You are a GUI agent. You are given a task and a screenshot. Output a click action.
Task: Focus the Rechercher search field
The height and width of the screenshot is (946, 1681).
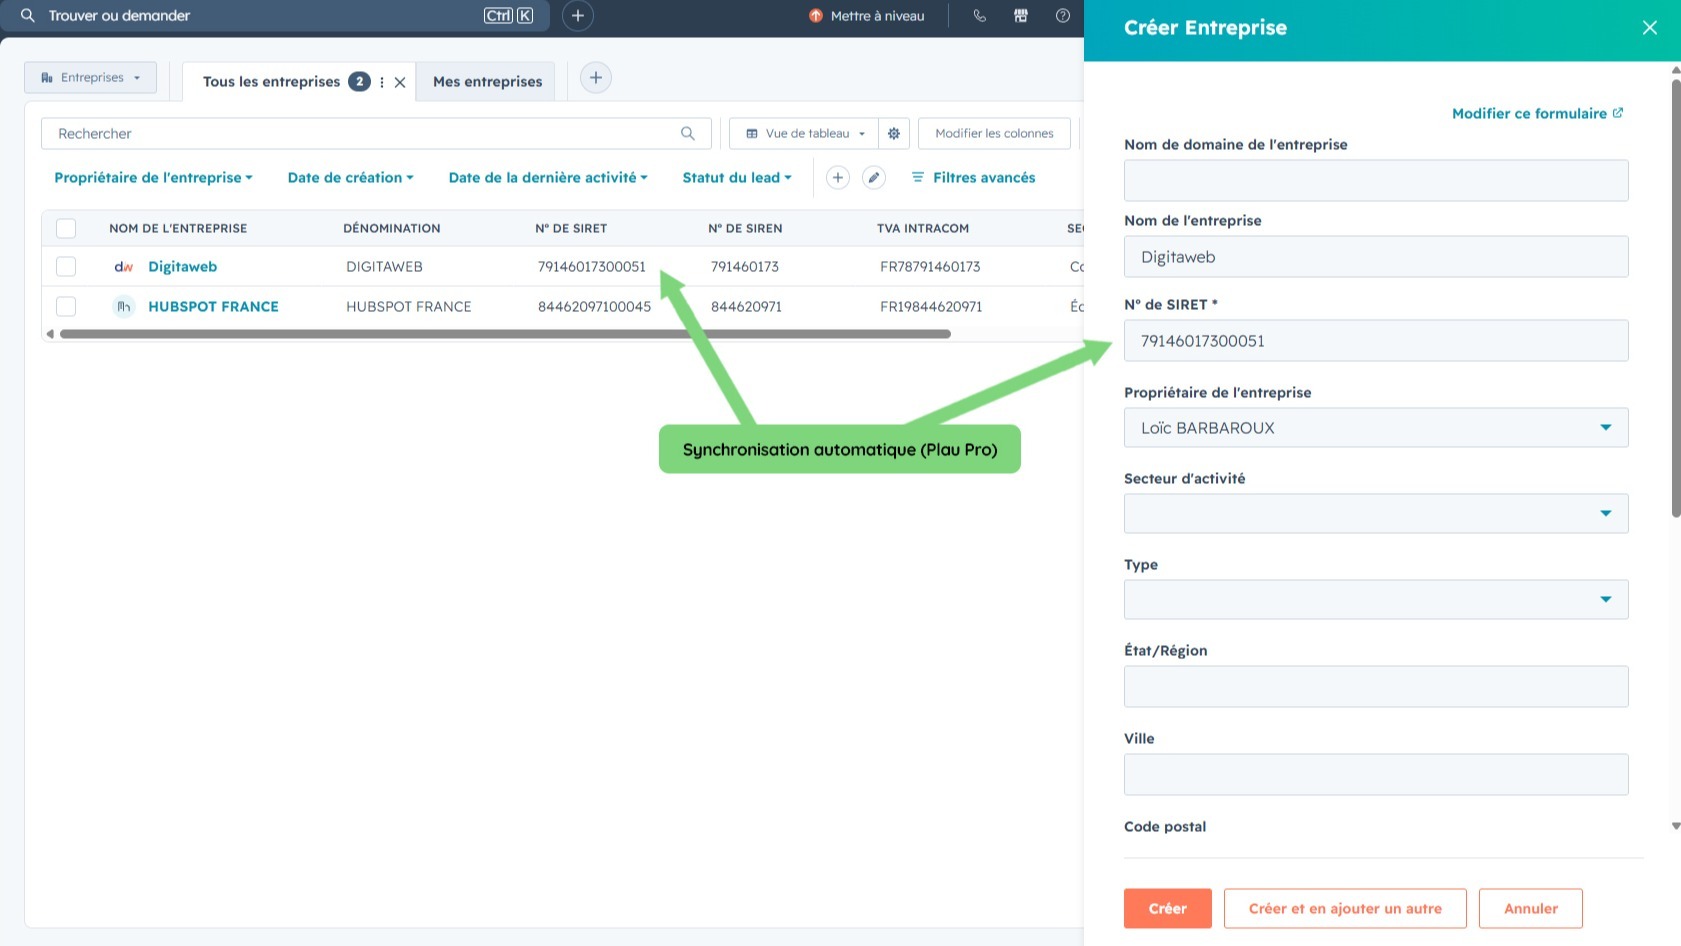[x=376, y=133]
